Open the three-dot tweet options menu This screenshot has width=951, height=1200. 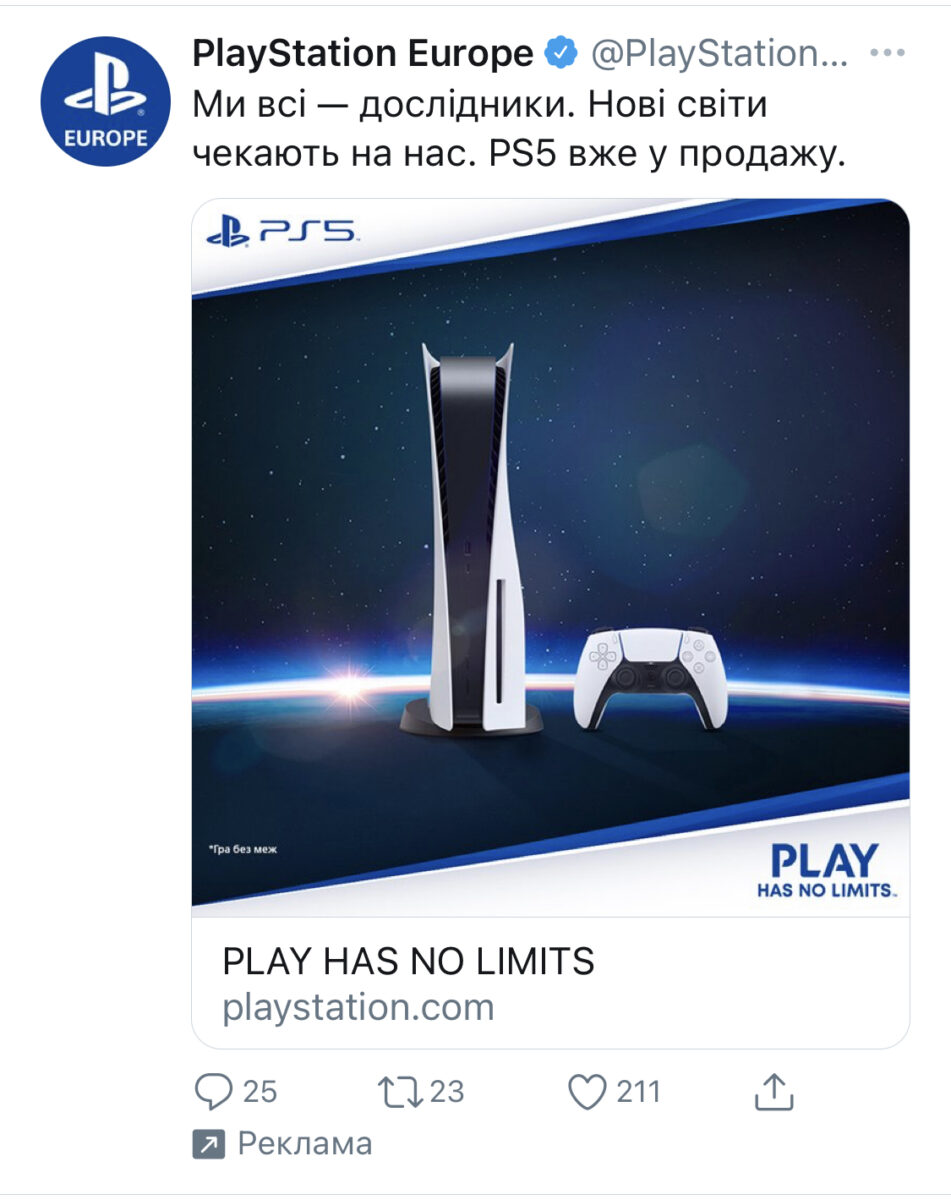click(887, 53)
